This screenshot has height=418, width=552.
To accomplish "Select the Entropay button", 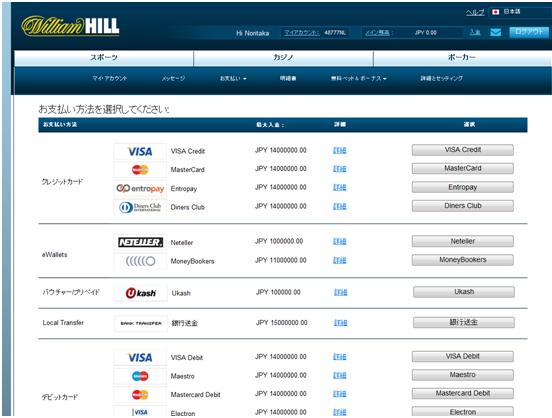I will click(x=463, y=187).
